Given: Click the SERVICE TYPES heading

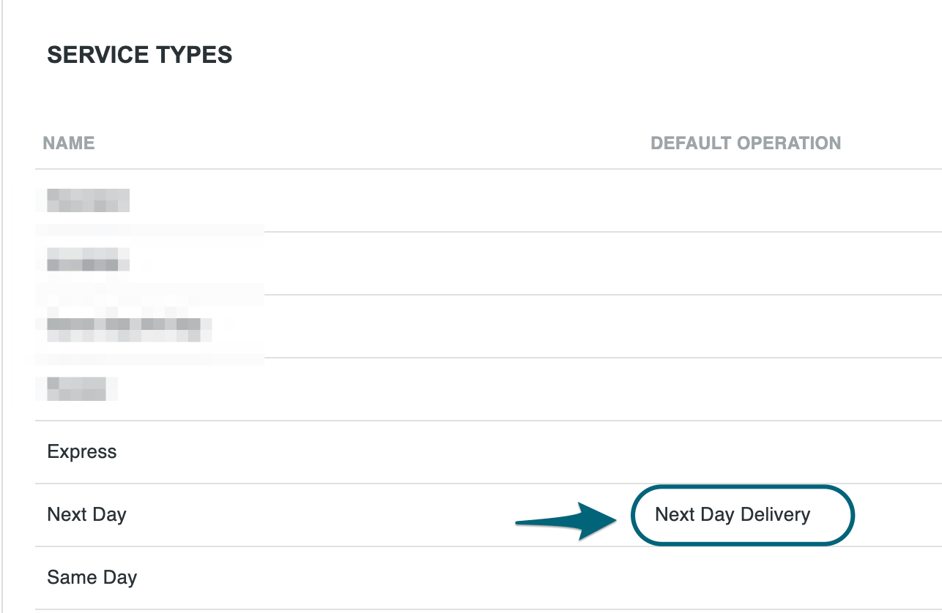Looking at the screenshot, I should click(139, 55).
